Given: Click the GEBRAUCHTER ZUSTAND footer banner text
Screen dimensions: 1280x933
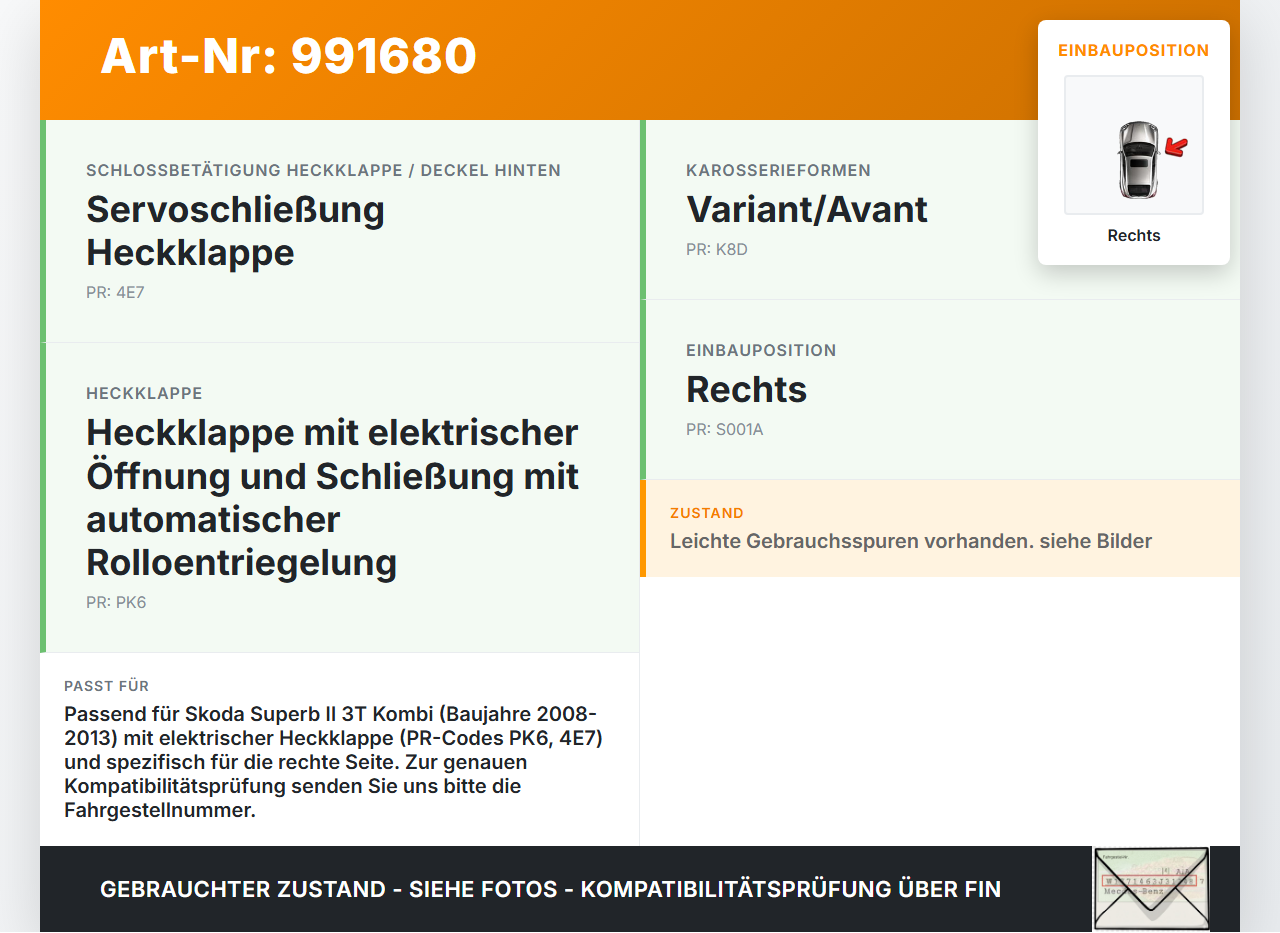Looking at the screenshot, I should click(550, 889).
